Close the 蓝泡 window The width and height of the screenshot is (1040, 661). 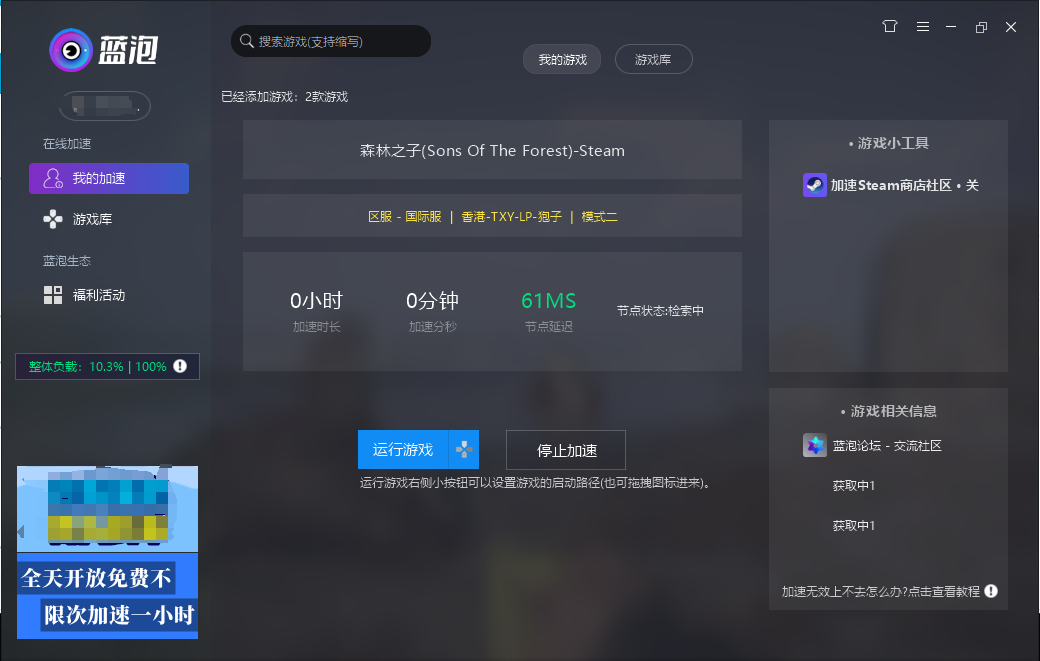pyautogui.click(x=1011, y=27)
